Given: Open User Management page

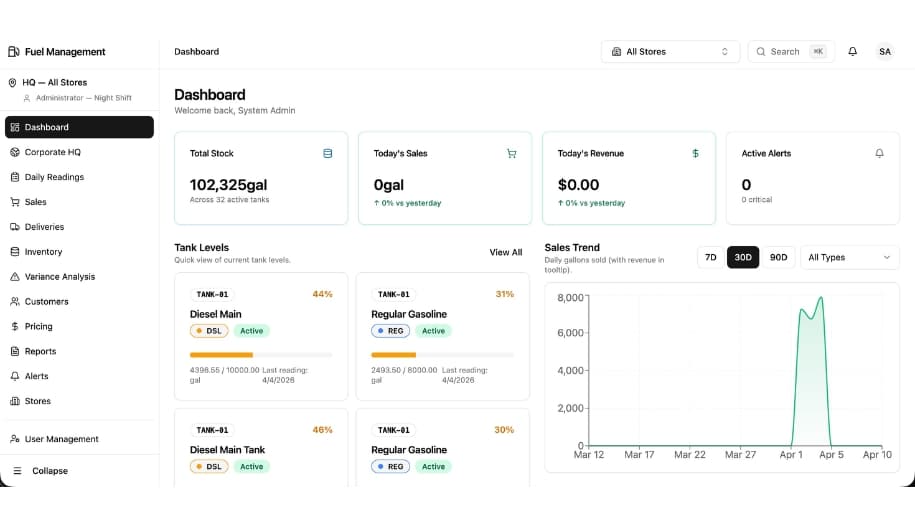Looking at the screenshot, I should click(79, 439).
